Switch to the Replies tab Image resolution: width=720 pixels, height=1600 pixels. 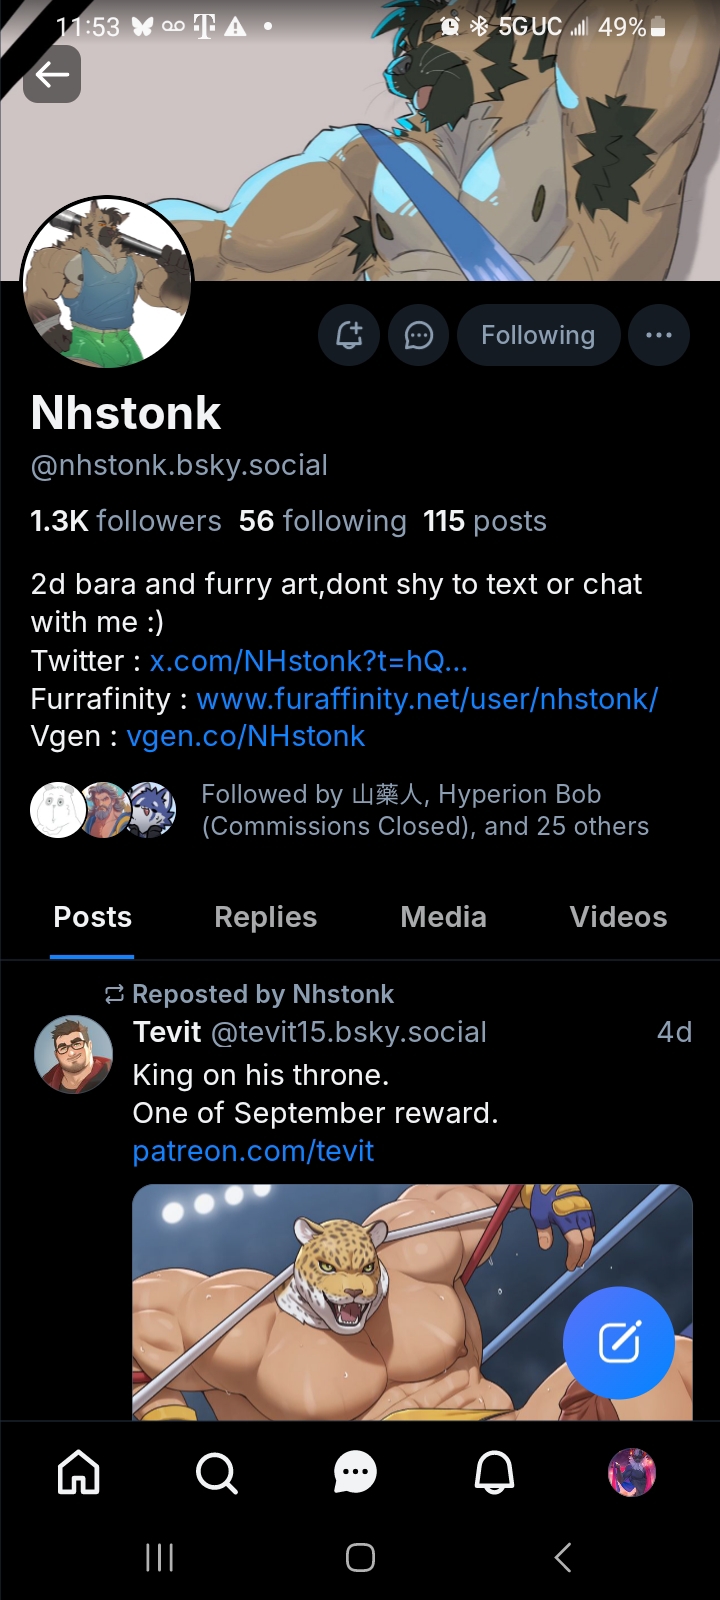(x=265, y=917)
